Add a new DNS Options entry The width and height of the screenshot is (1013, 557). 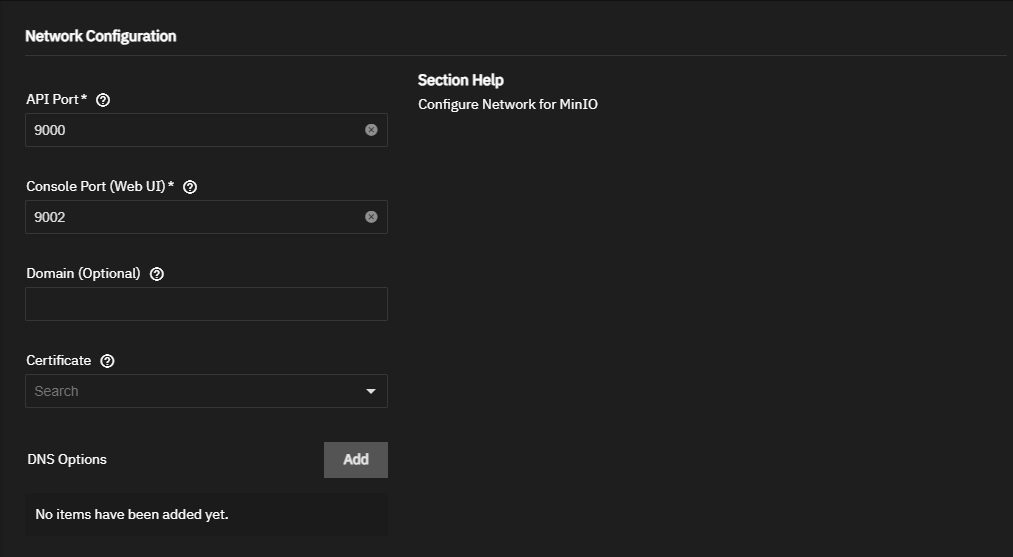coord(355,460)
